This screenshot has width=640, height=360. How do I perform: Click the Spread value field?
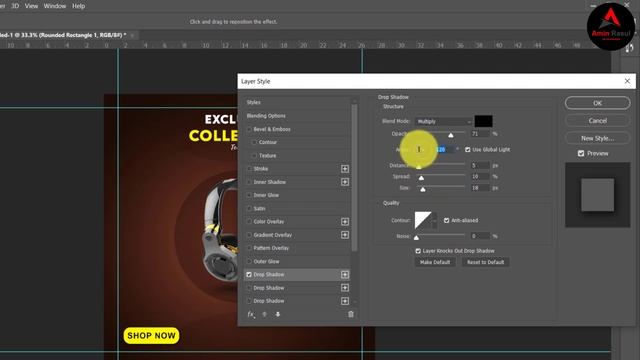coord(480,177)
